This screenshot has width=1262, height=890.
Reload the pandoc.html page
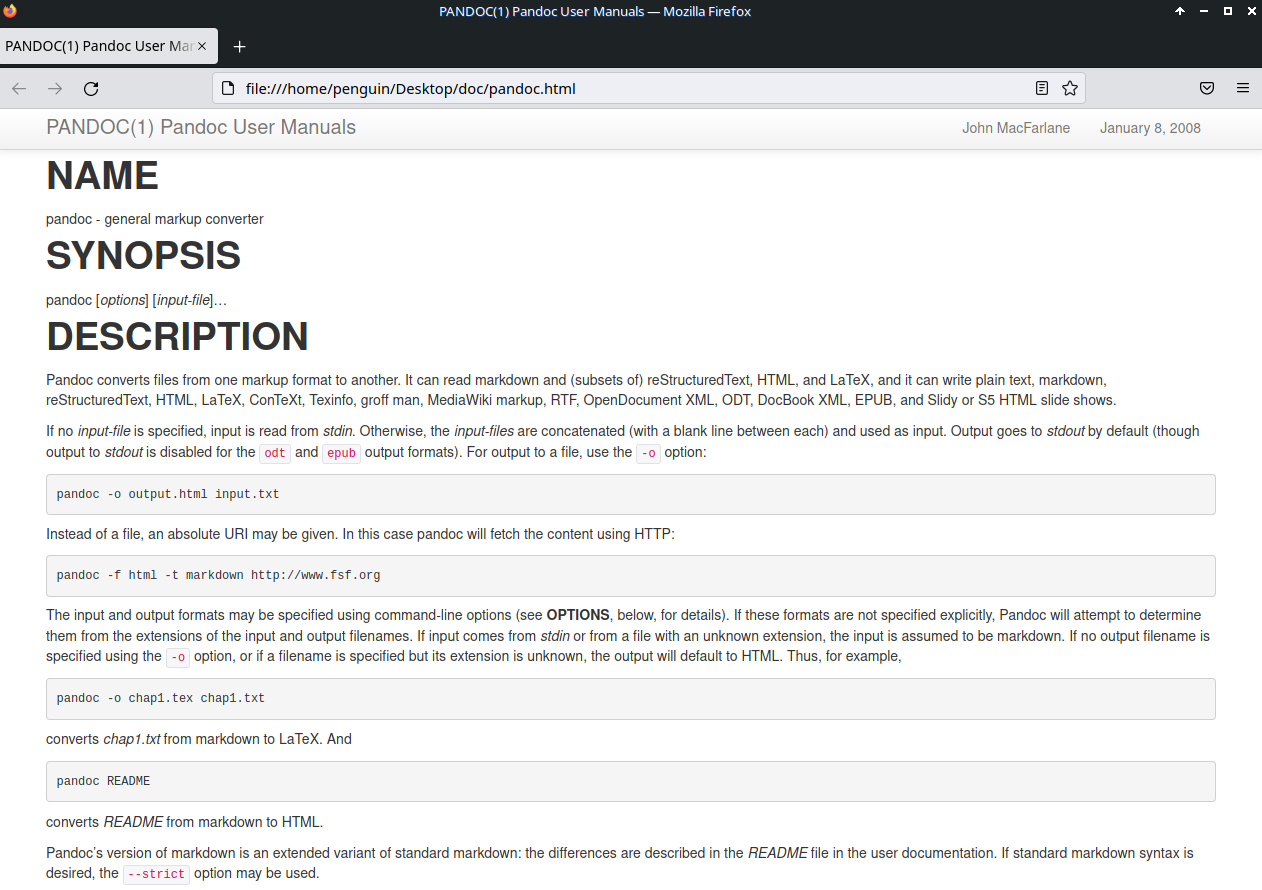pyautogui.click(x=90, y=88)
